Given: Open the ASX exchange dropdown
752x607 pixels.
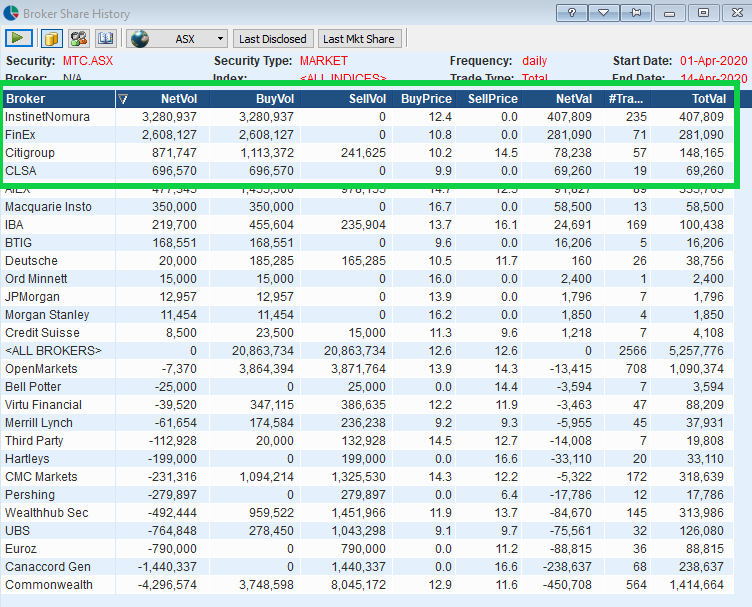Looking at the screenshot, I should click(x=220, y=39).
